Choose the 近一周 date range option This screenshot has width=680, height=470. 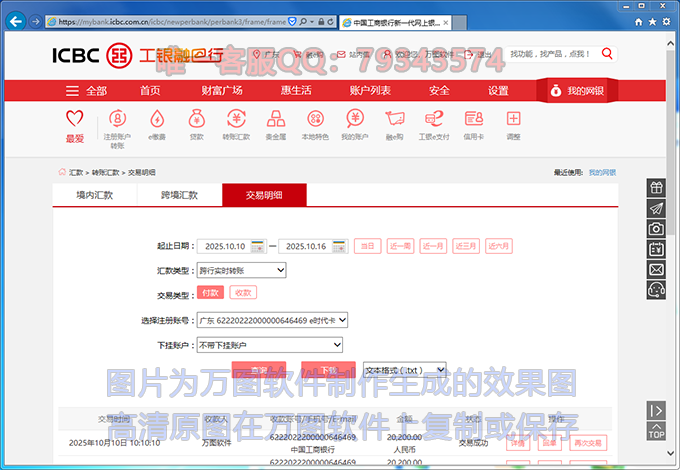click(x=400, y=246)
